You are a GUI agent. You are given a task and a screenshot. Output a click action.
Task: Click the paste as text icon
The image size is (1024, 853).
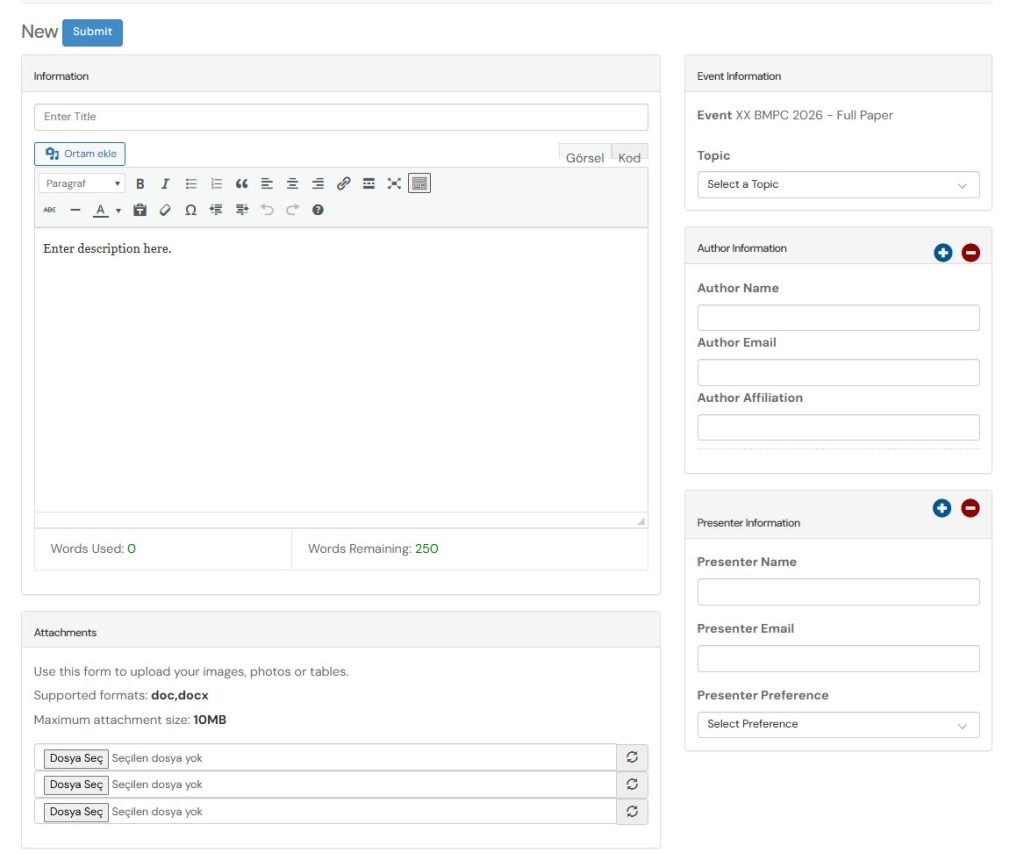[140, 210]
